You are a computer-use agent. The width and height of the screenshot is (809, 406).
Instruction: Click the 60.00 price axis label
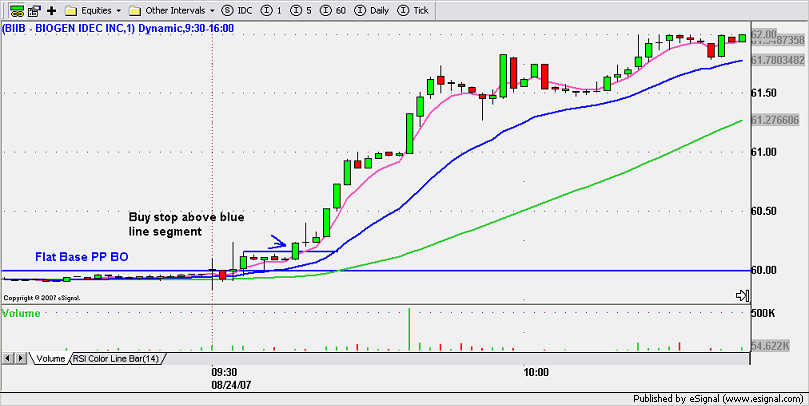click(x=764, y=270)
